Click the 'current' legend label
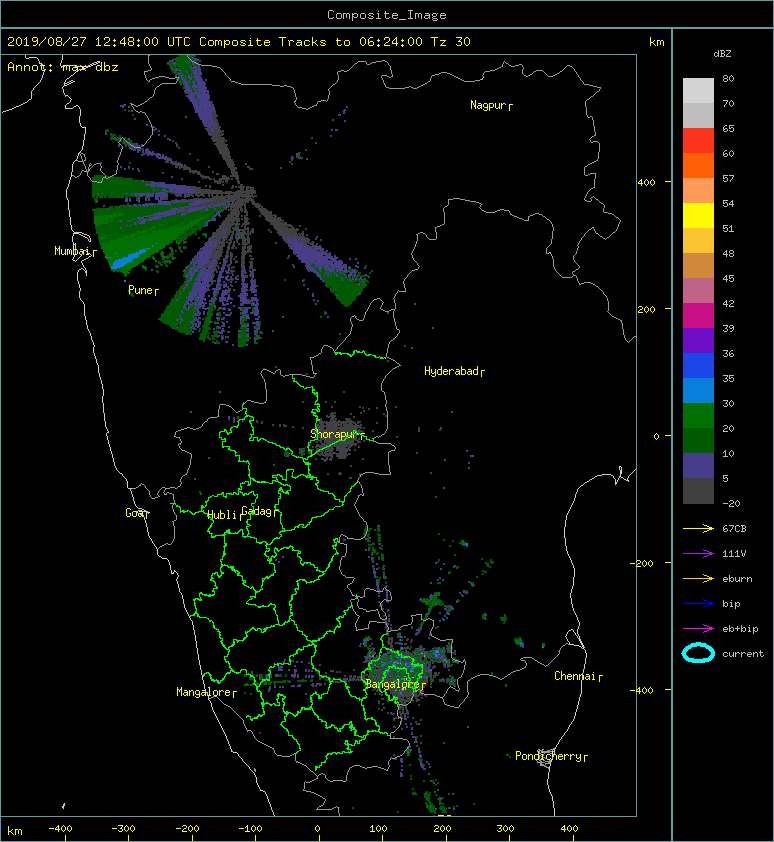774x842 pixels. pyautogui.click(x=743, y=654)
